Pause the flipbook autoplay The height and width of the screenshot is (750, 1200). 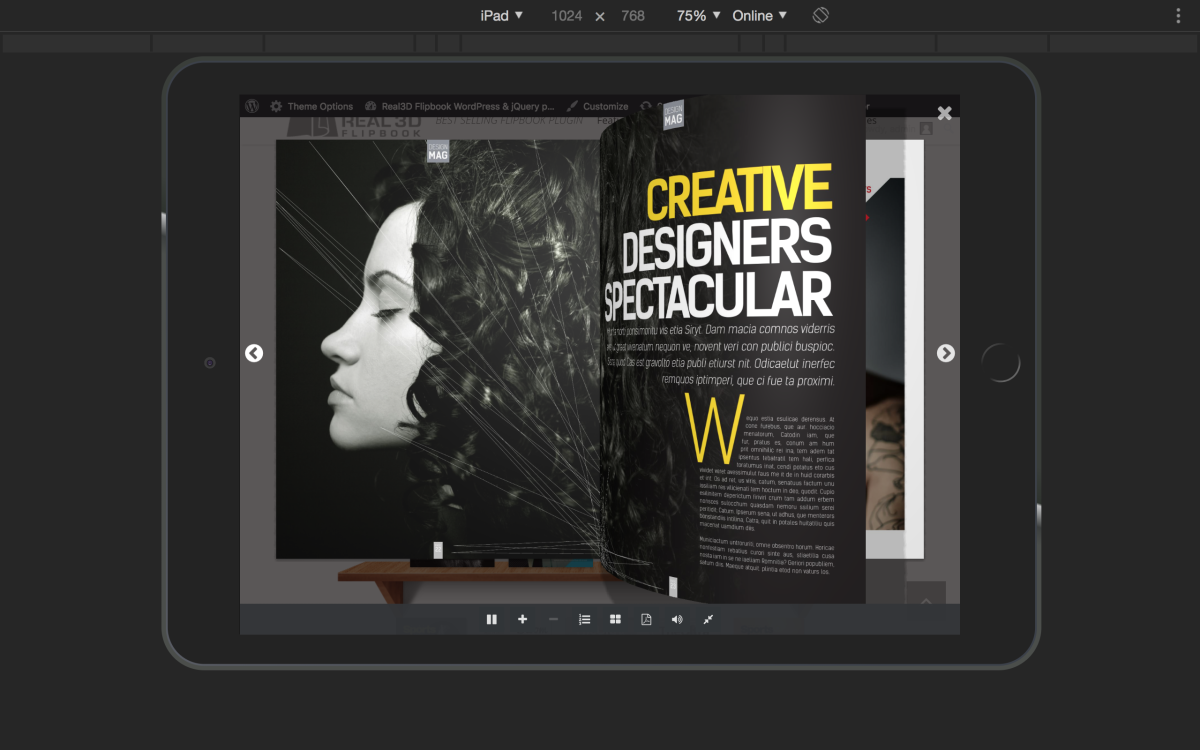tap(492, 619)
